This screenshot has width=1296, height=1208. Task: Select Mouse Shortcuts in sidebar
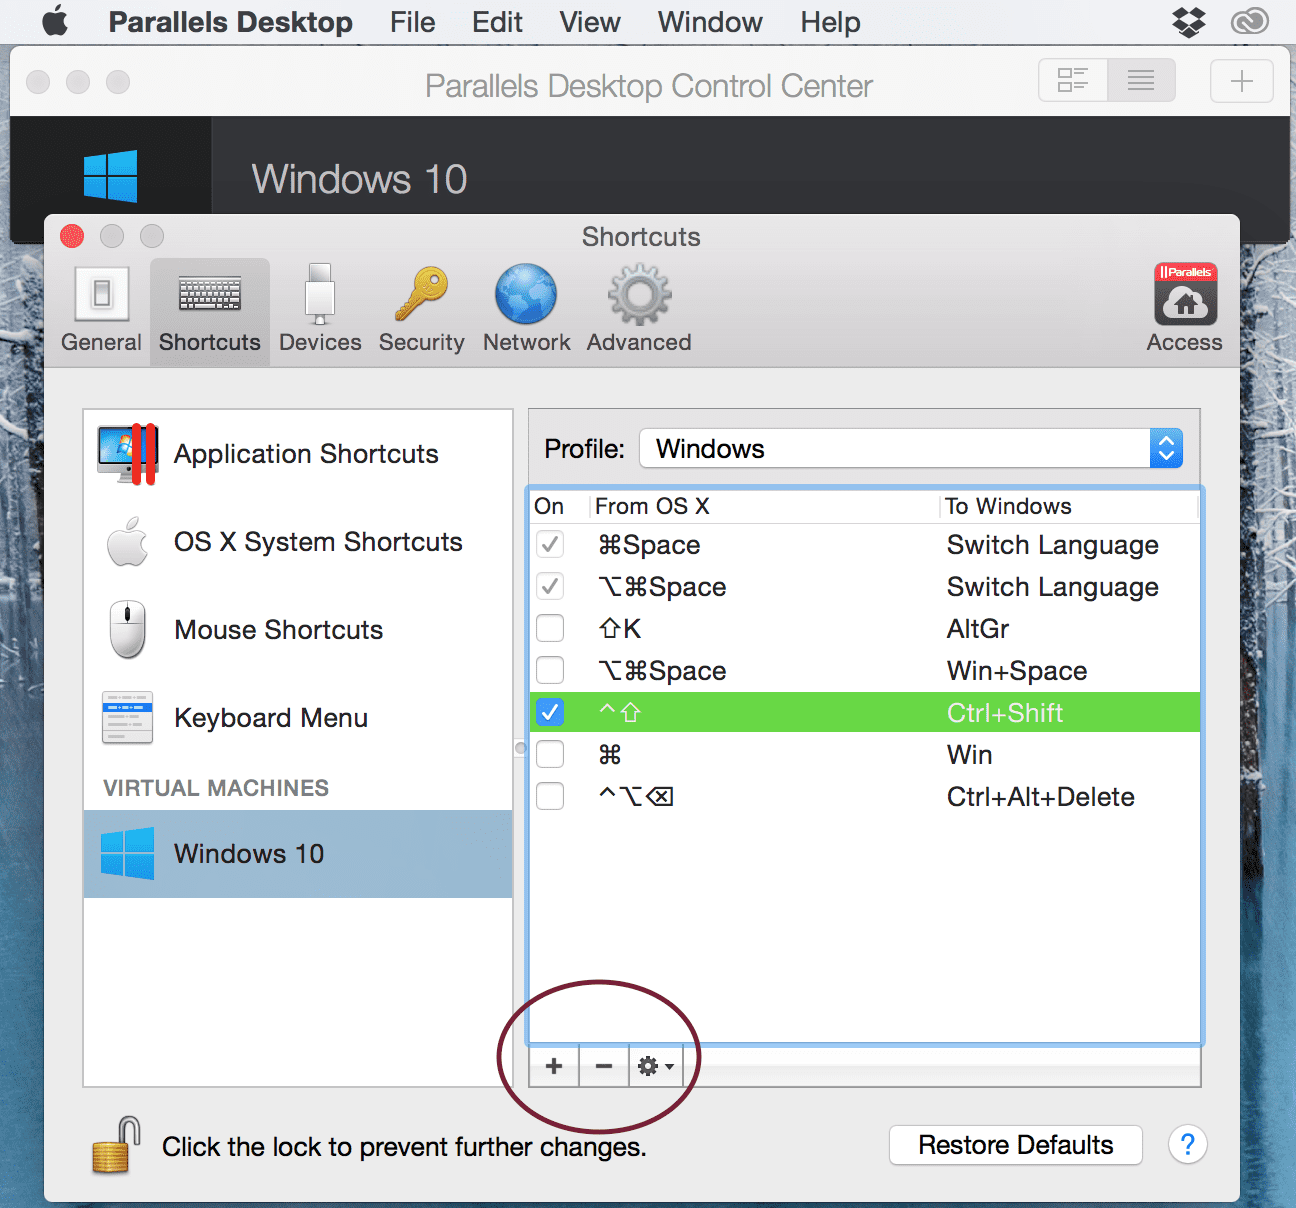pos(298,630)
